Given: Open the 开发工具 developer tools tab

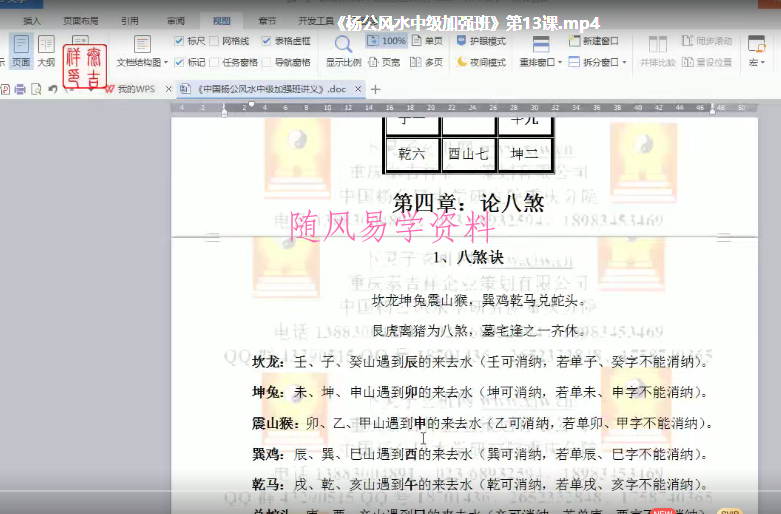Looking at the screenshot, I should 316,21.
